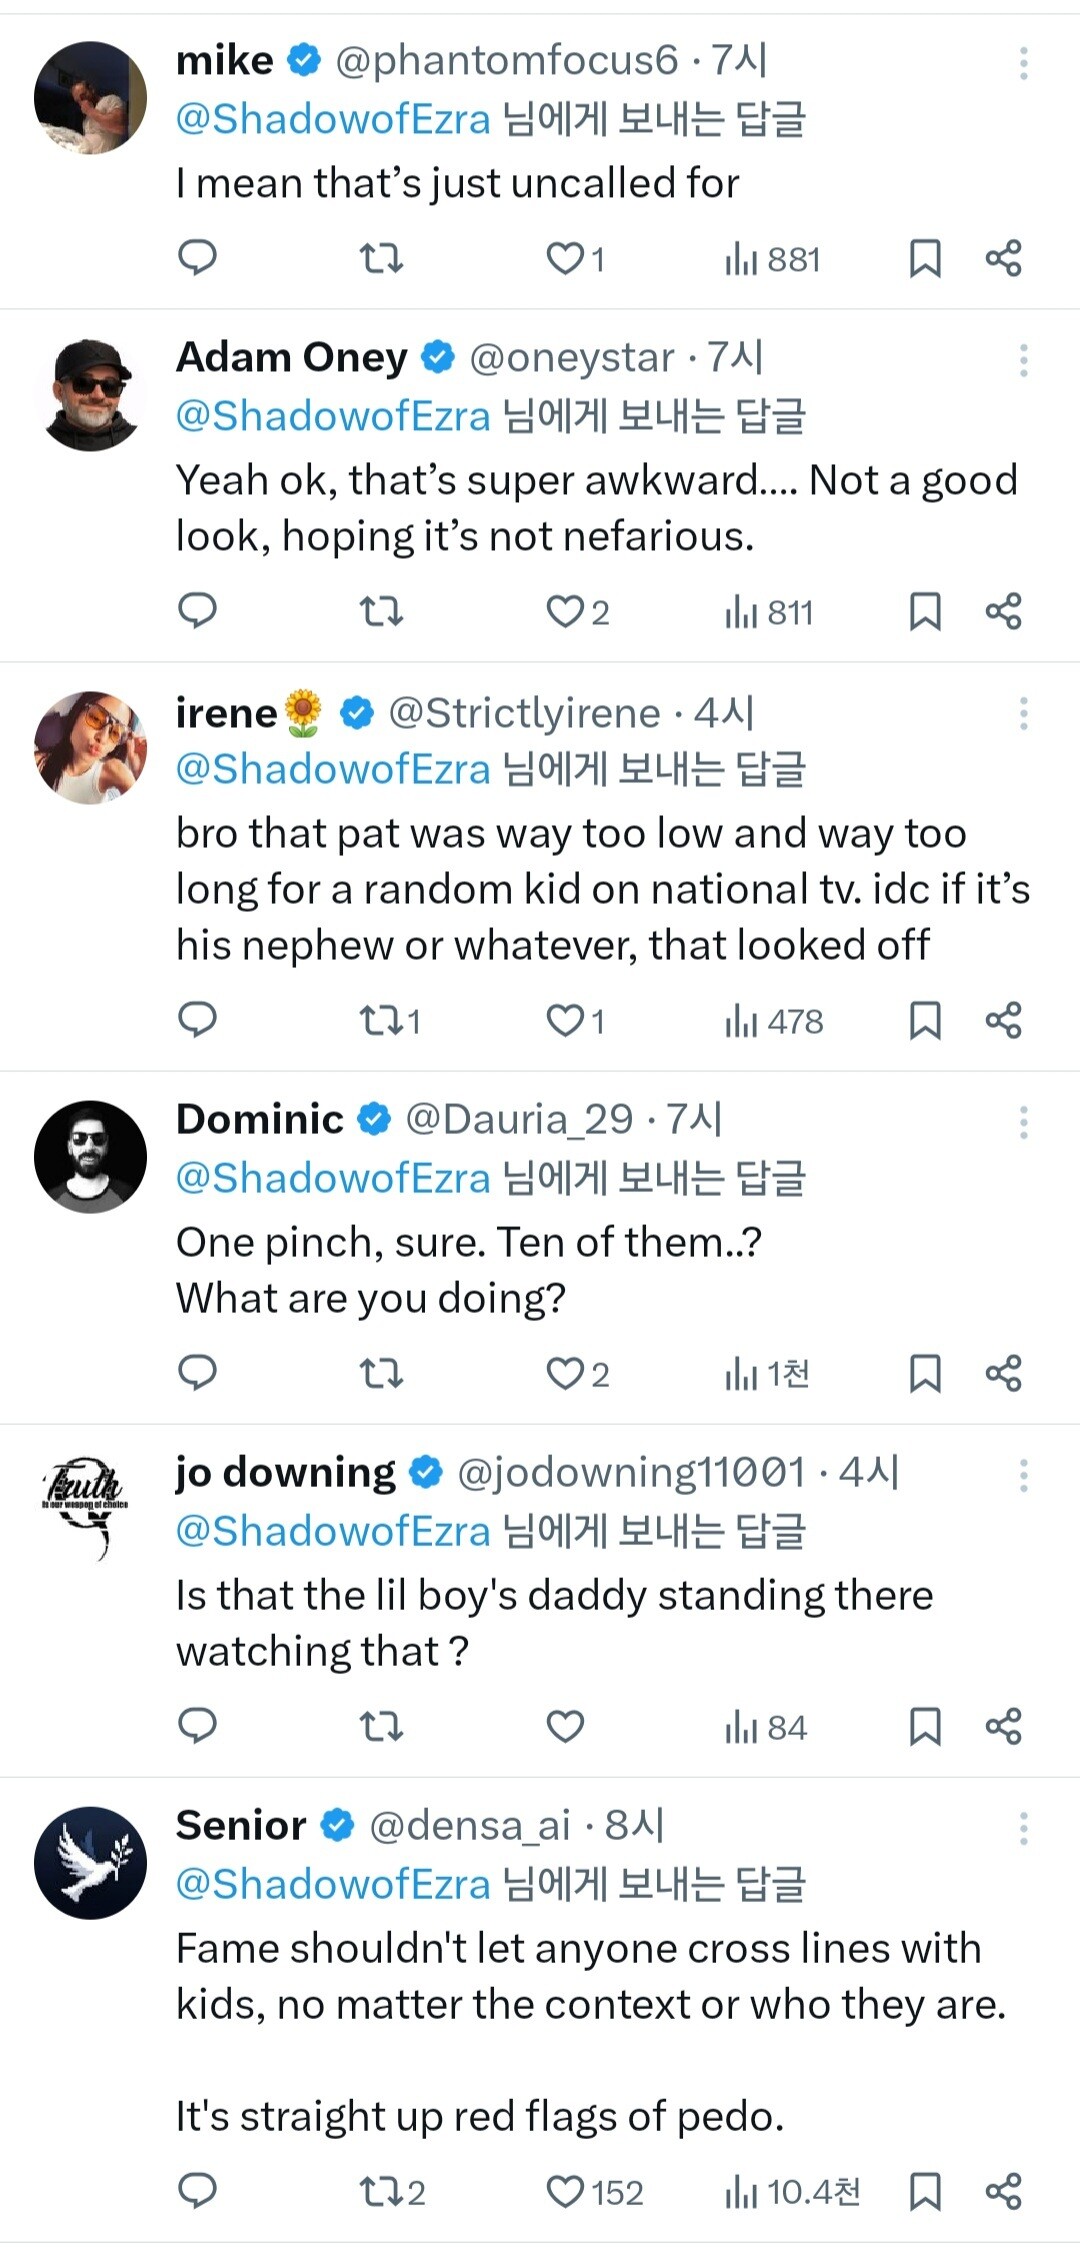Open more options on Senior's tweet
Screen dimensions: 1080x2247
click(x=1023, y=1828)
